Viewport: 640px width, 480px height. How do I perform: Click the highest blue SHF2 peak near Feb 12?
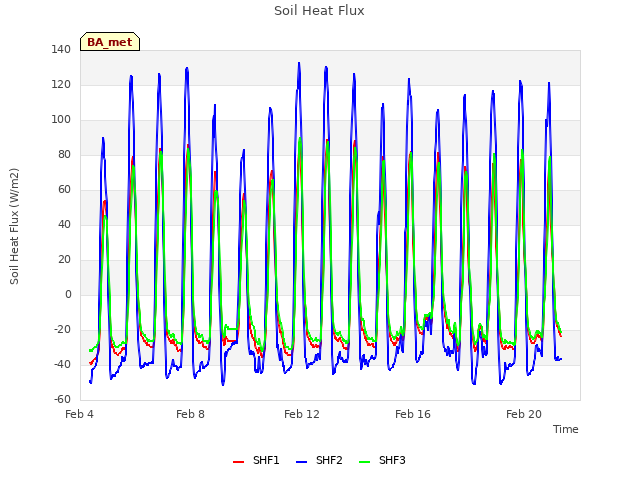click(299, 63)
